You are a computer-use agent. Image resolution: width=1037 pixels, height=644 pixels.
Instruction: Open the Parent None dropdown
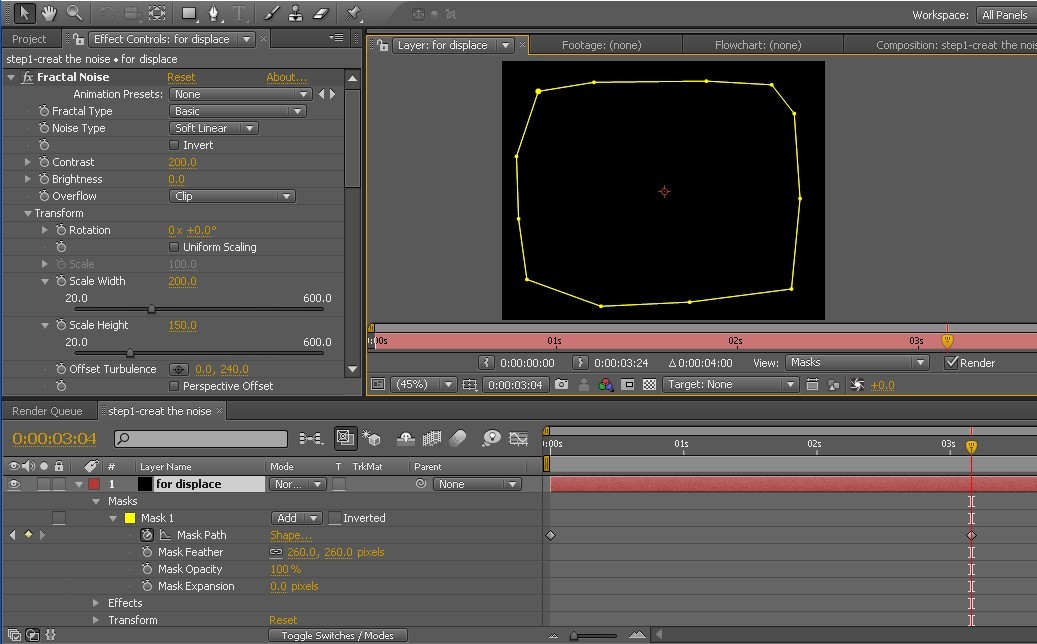[477, 484]
